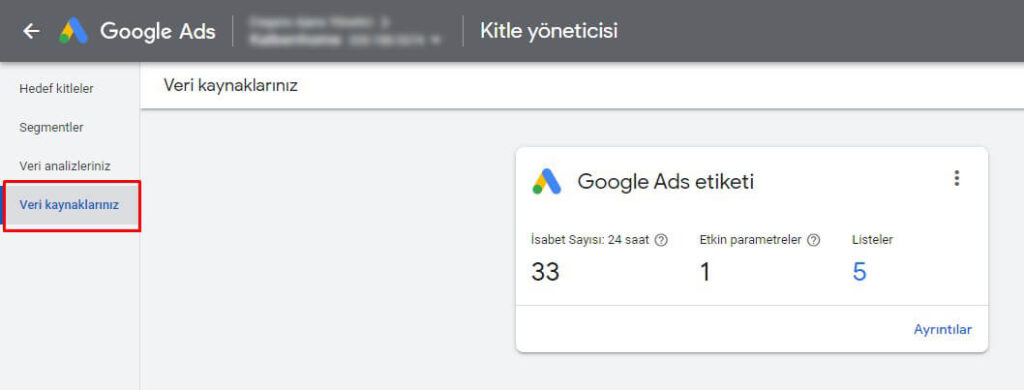Screen dimensions: 1024x390
Task: Click the hit count value 33
Action: coord(545,272)
